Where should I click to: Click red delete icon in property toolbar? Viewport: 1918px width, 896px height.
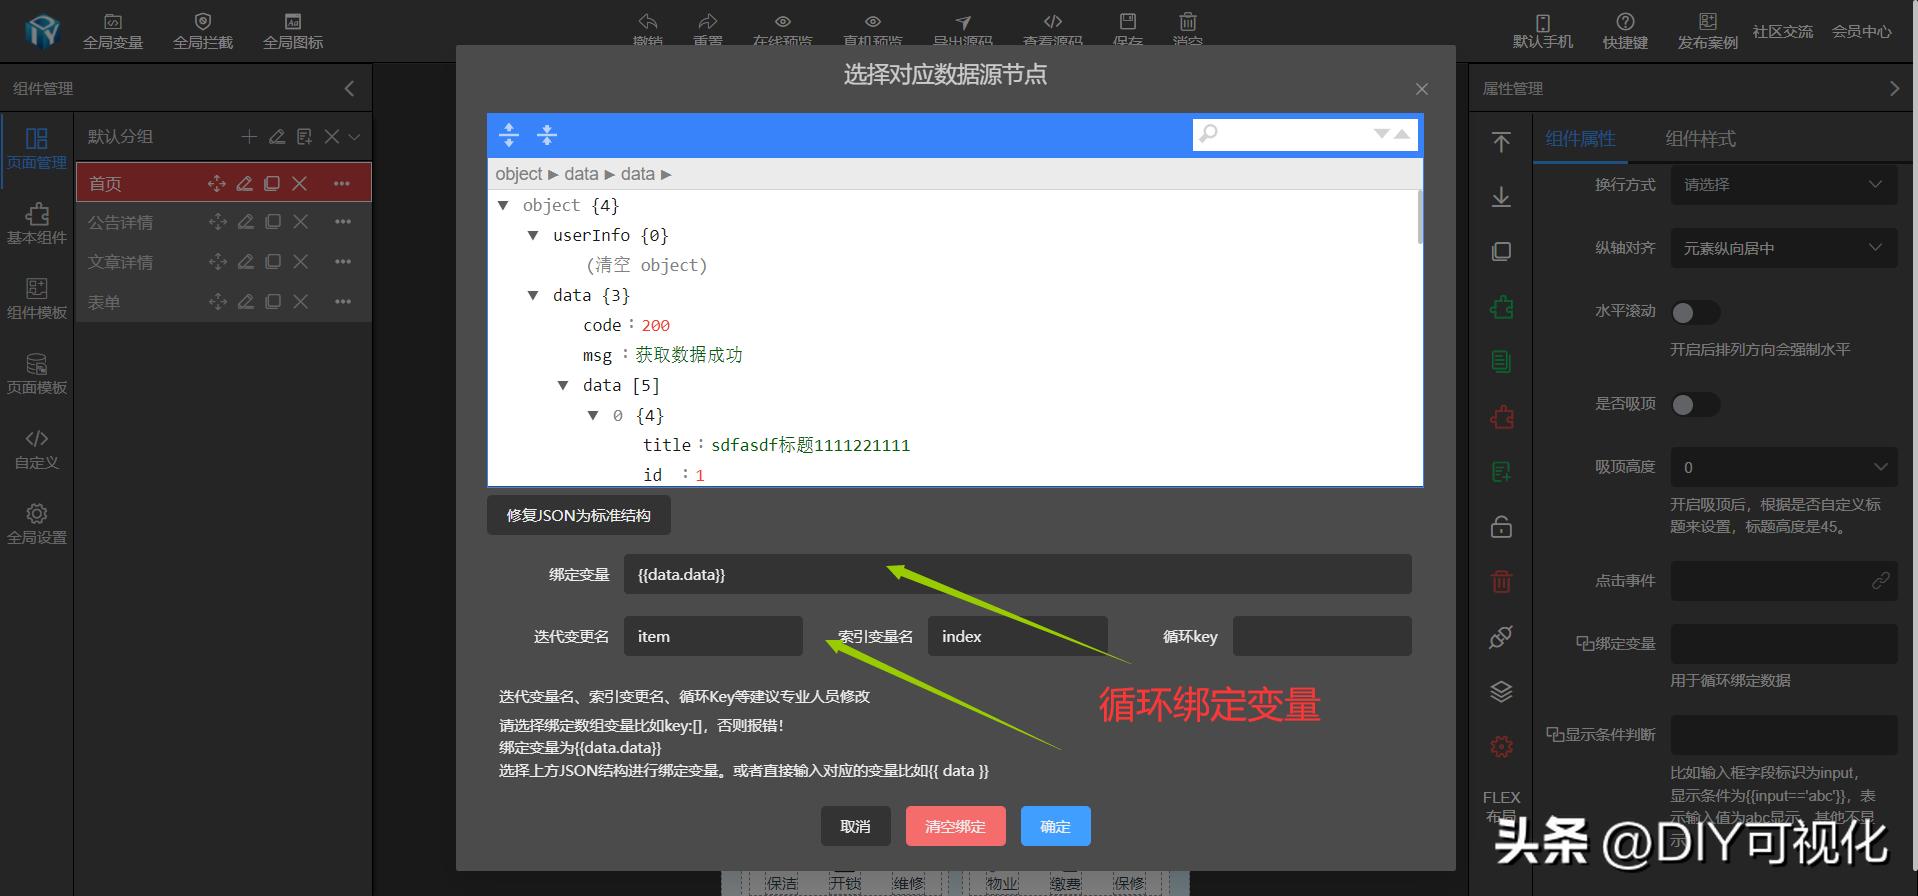(x=1501, y=581)
